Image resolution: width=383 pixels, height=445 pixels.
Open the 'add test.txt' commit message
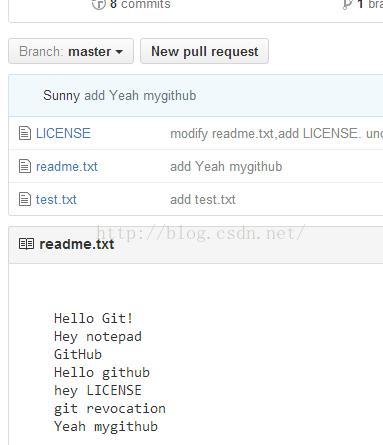tap(203, 200)
